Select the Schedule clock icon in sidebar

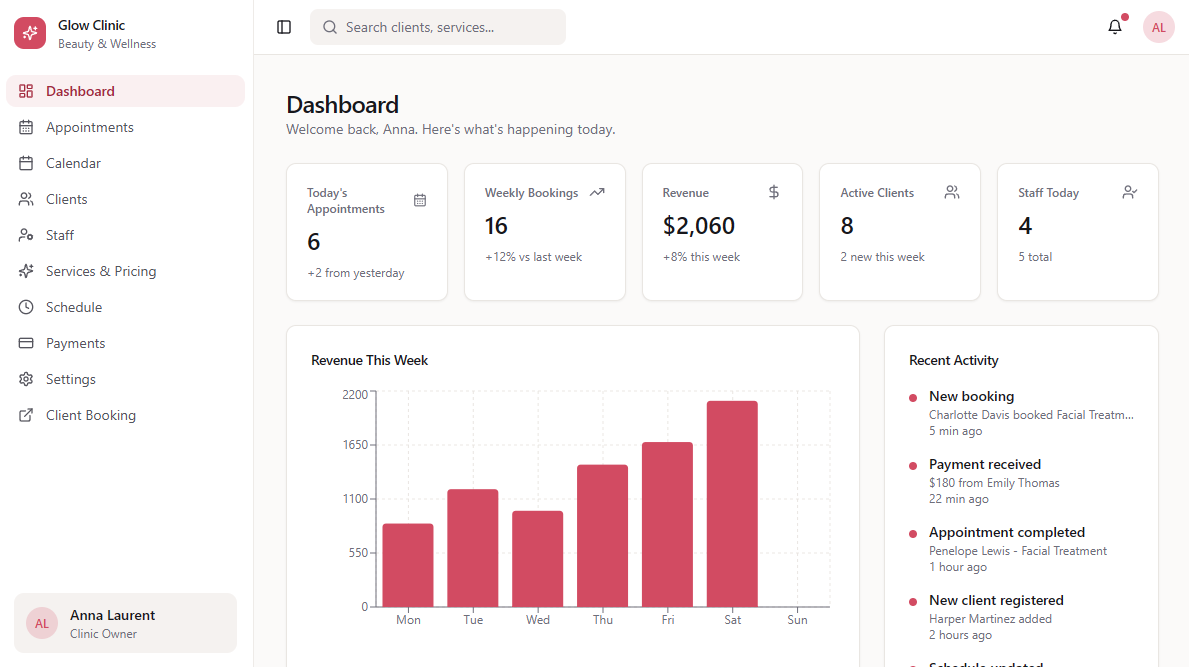26,307
